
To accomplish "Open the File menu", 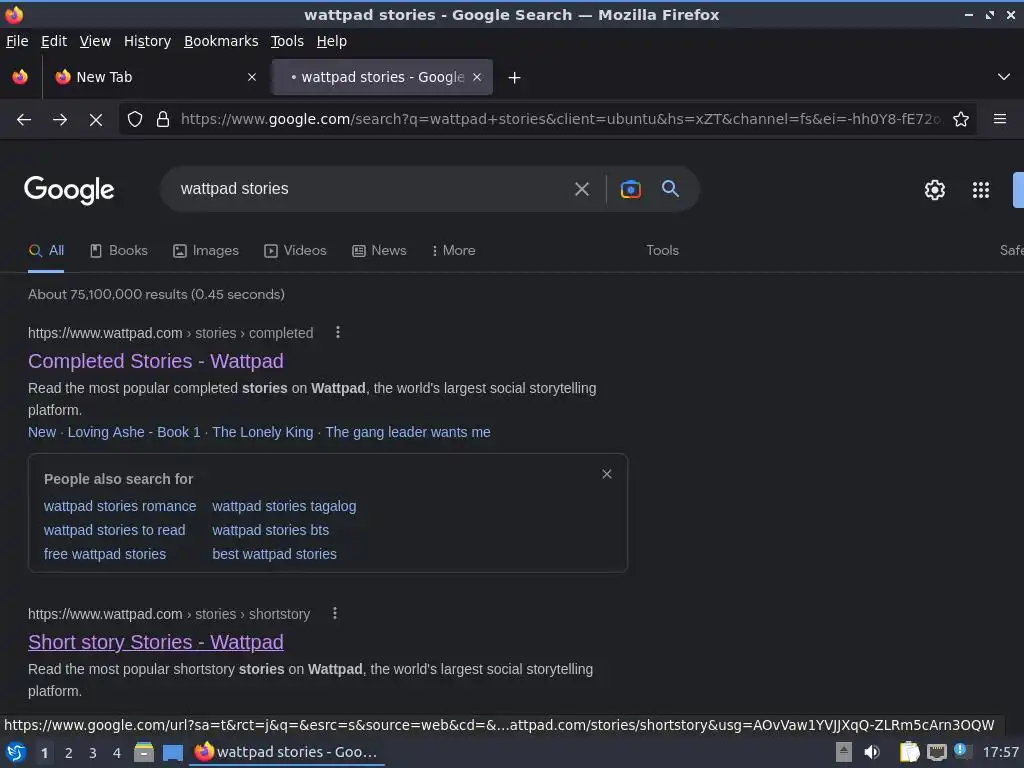I will (x=17, y=41).
